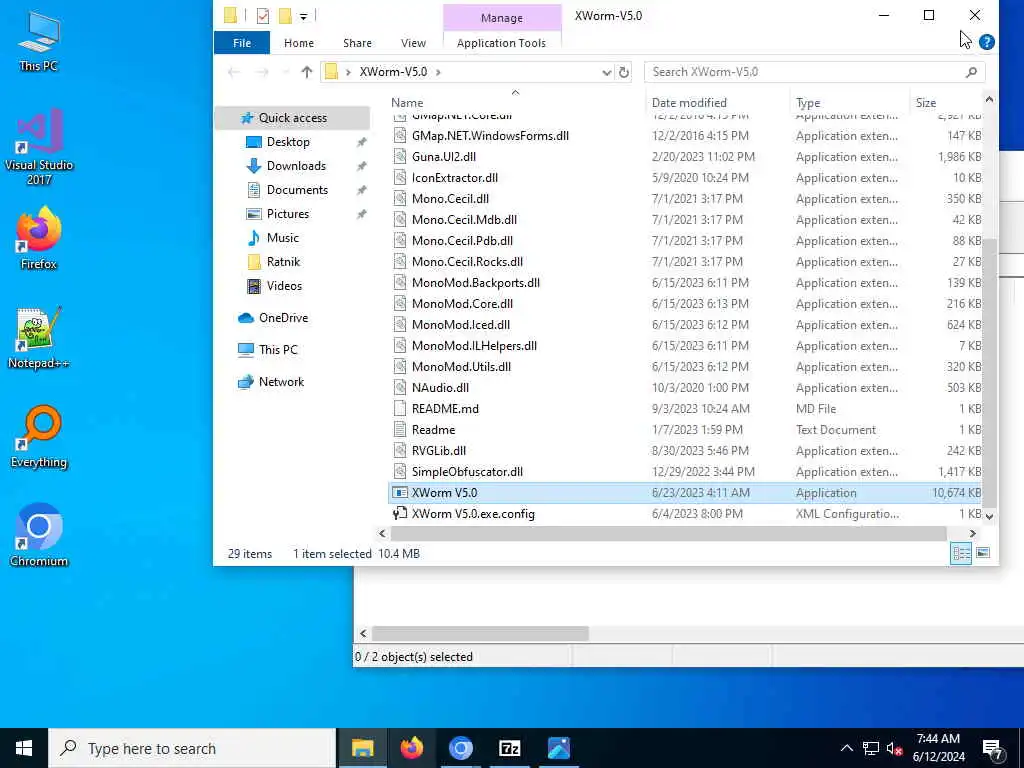Click the muted volume tray icon

(x=894, y=748)
